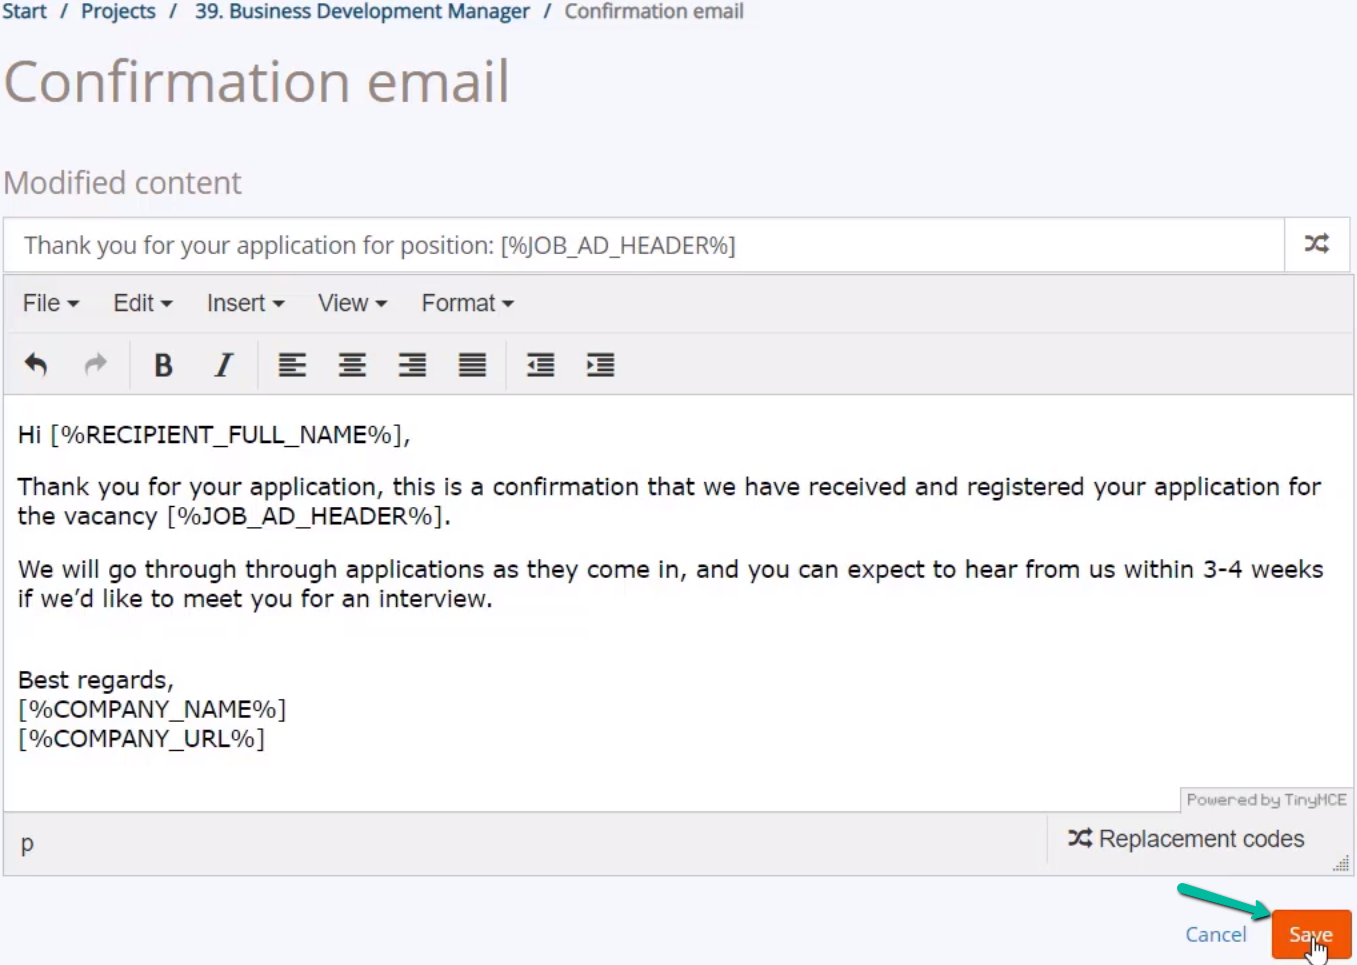
Task: Click the email subject input field
Action: point(644,245)
